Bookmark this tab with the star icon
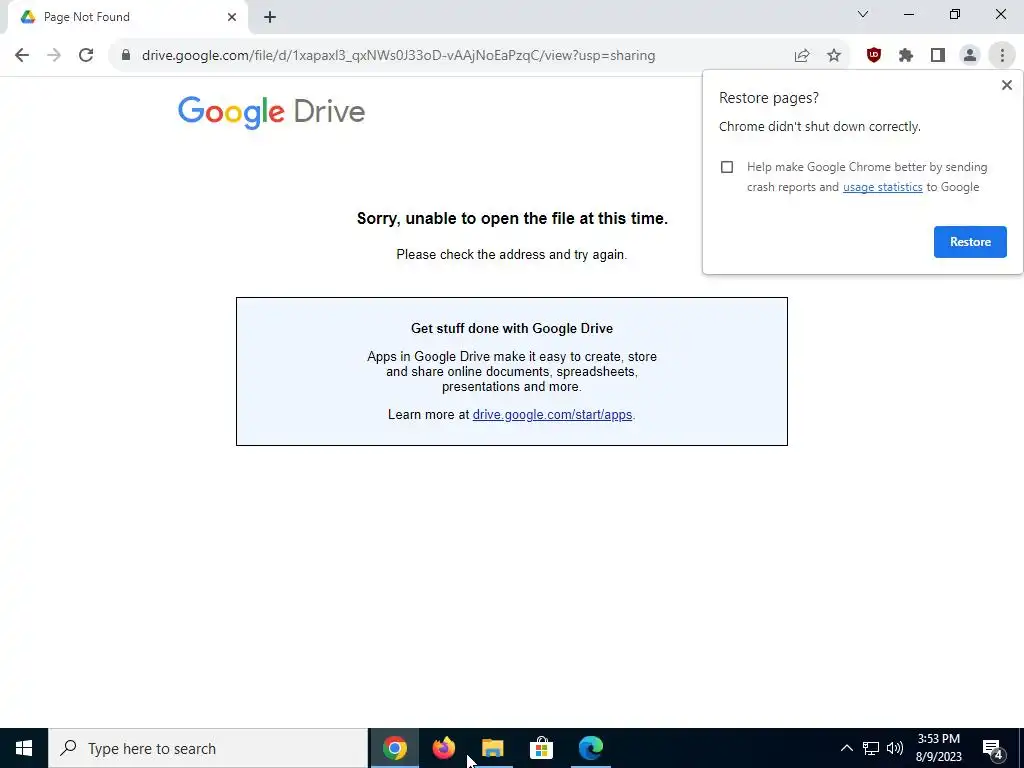1024x768 pixels. pos(834,56)
